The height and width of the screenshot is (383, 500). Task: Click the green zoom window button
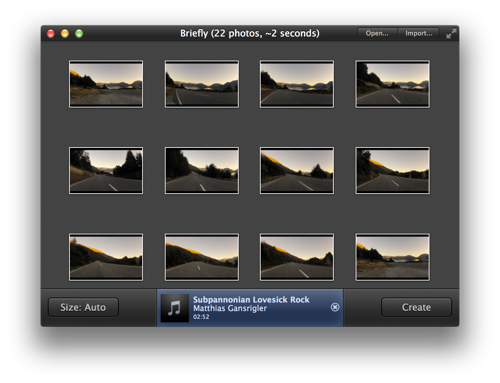point(79,33)
